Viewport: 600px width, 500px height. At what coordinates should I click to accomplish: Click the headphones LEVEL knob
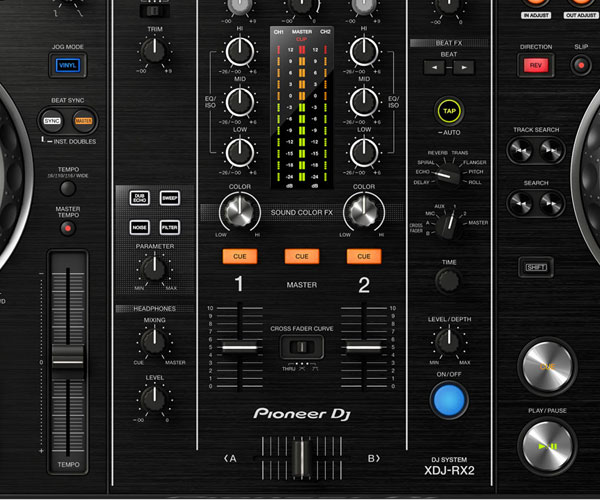point(155,399)
